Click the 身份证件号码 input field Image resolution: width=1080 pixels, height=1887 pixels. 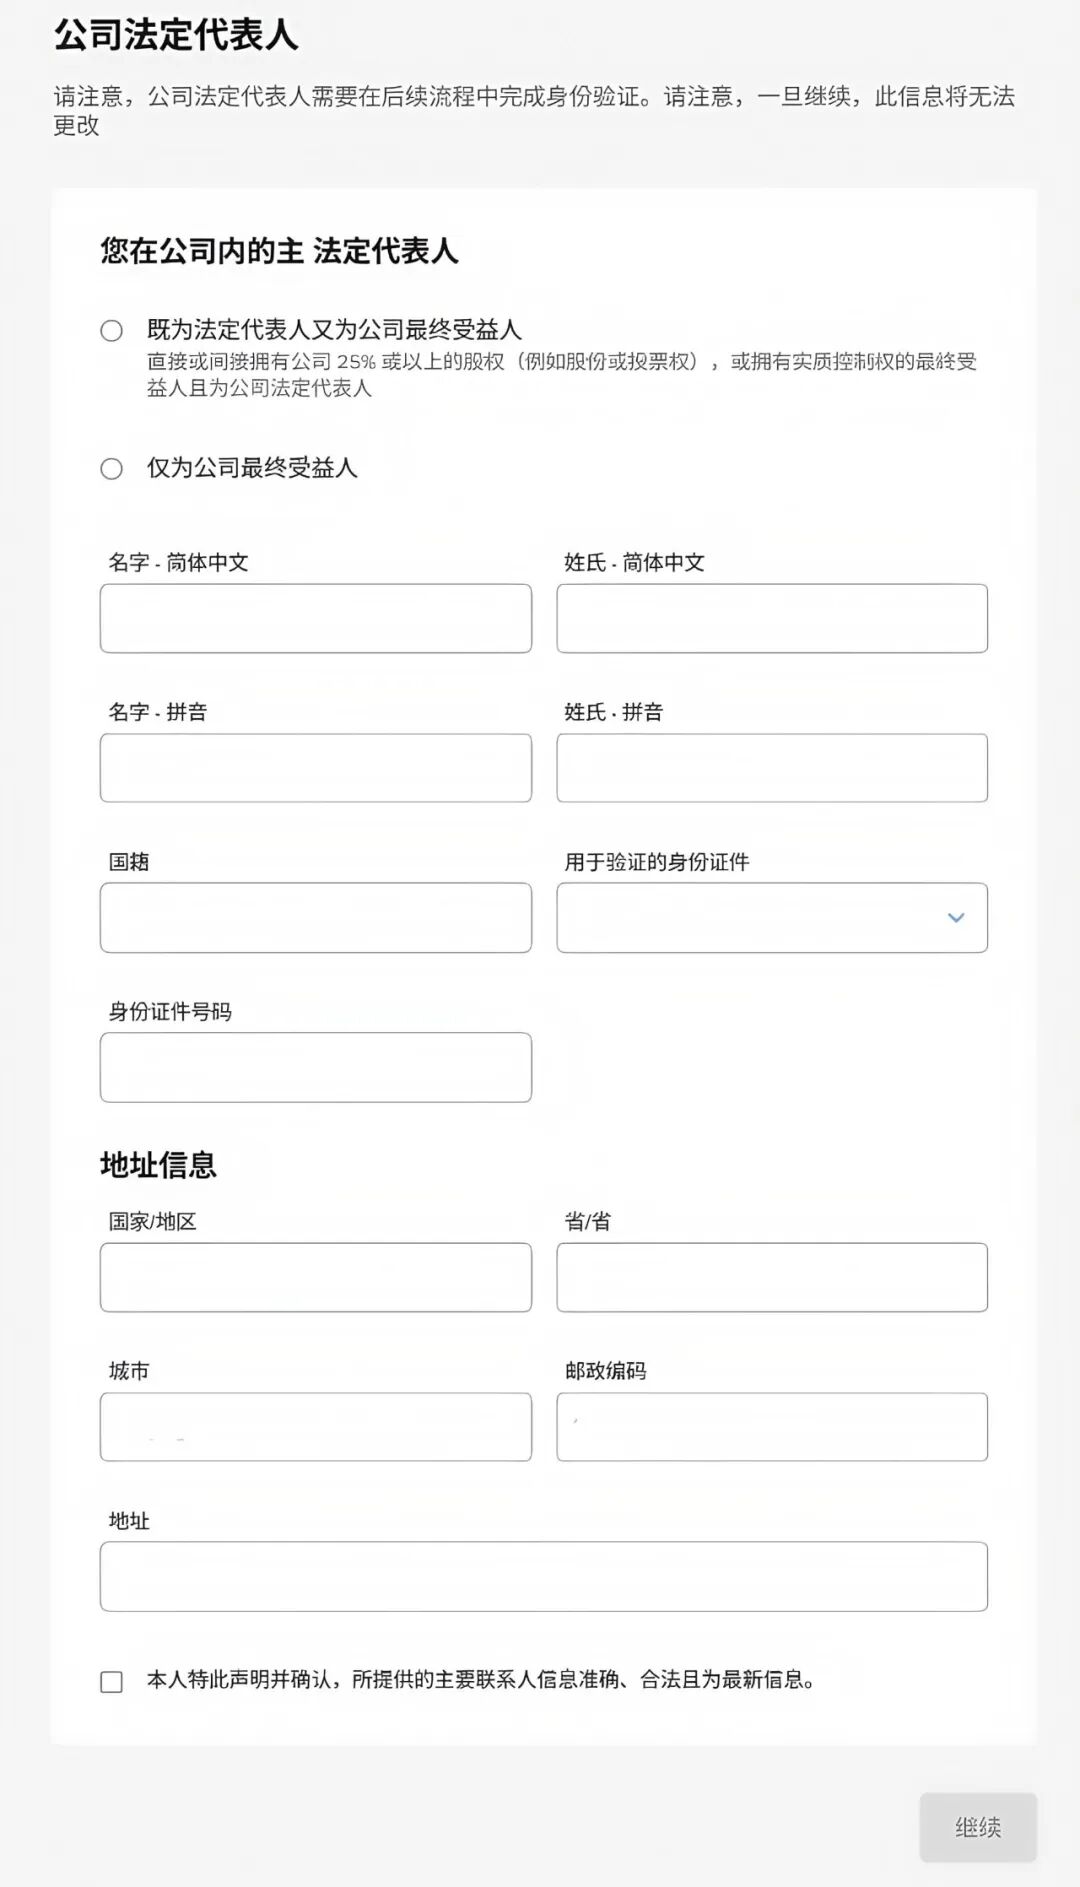click(315, 1067)
